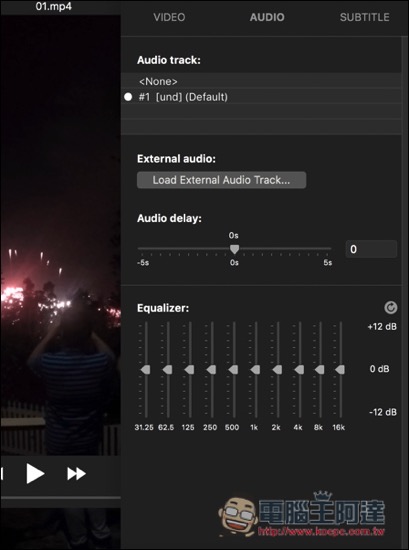Image resolution: width=409 pixels, height=550 pixels.
Task: Click the 62.5 Hz equalizer slider
Action: [x=167, y=369]
